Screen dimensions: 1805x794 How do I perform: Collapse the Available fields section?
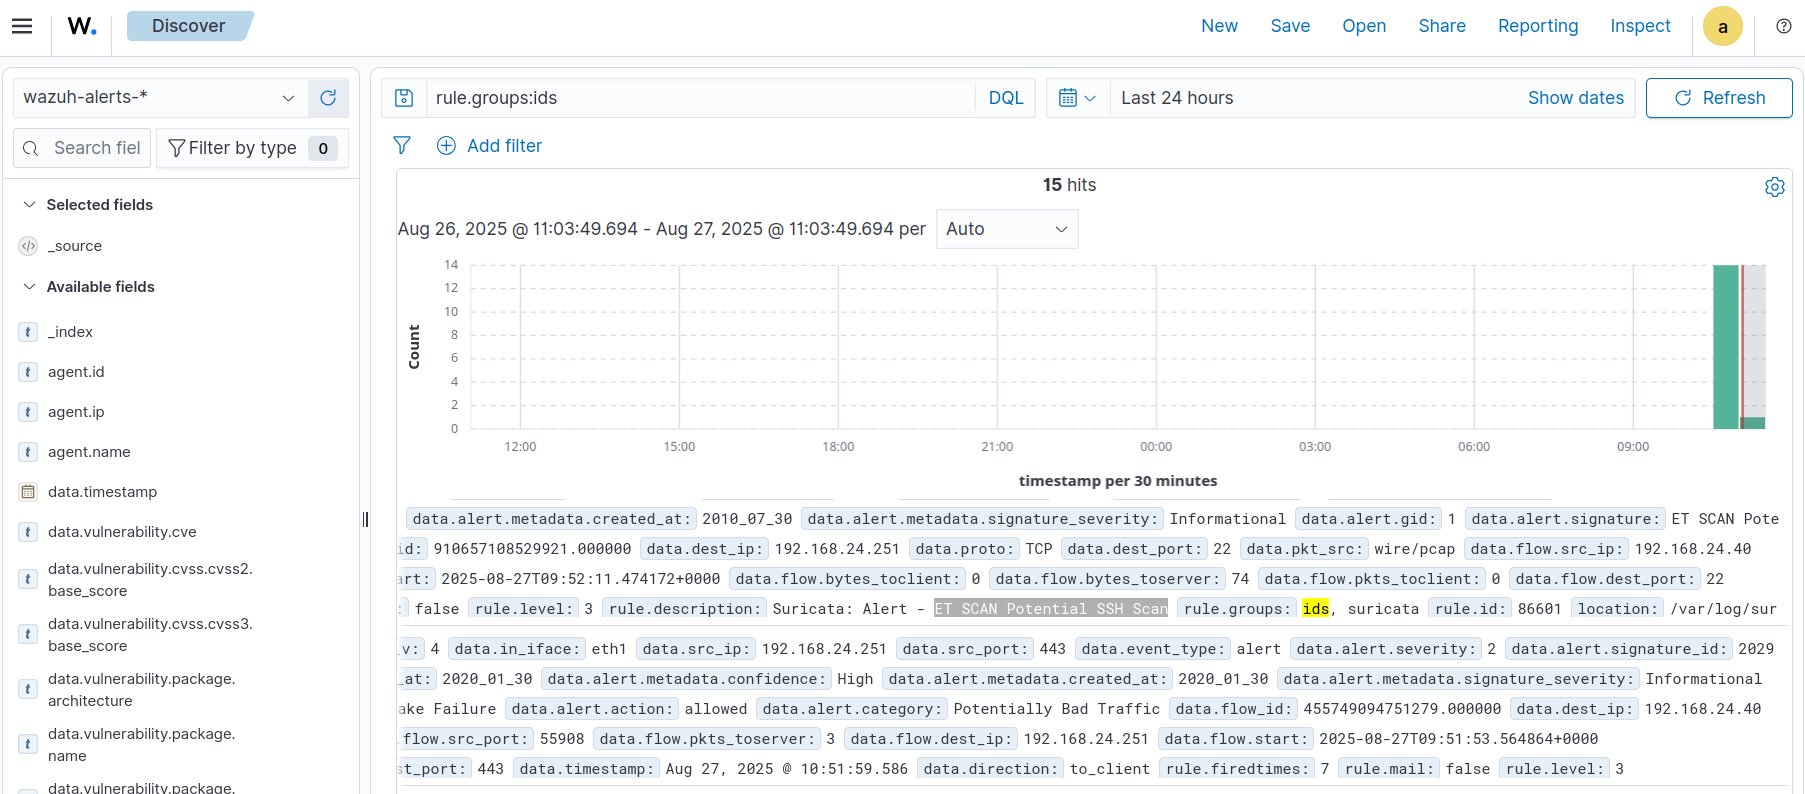pyautogui.click(x=30, y=287)
